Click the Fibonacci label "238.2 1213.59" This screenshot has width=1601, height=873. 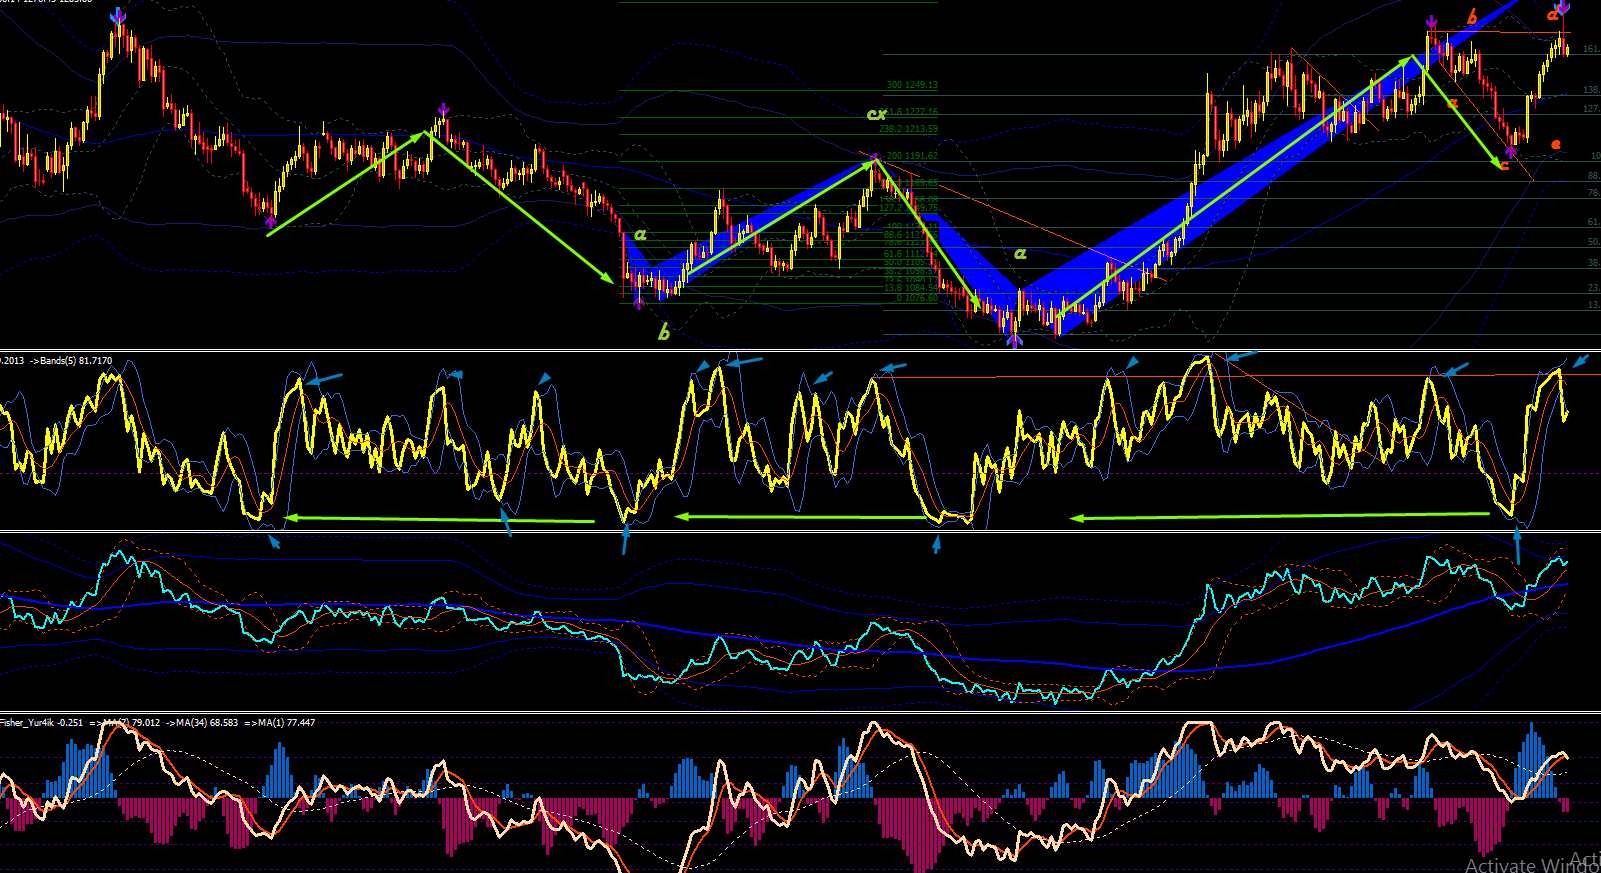(x=909, y=129)
